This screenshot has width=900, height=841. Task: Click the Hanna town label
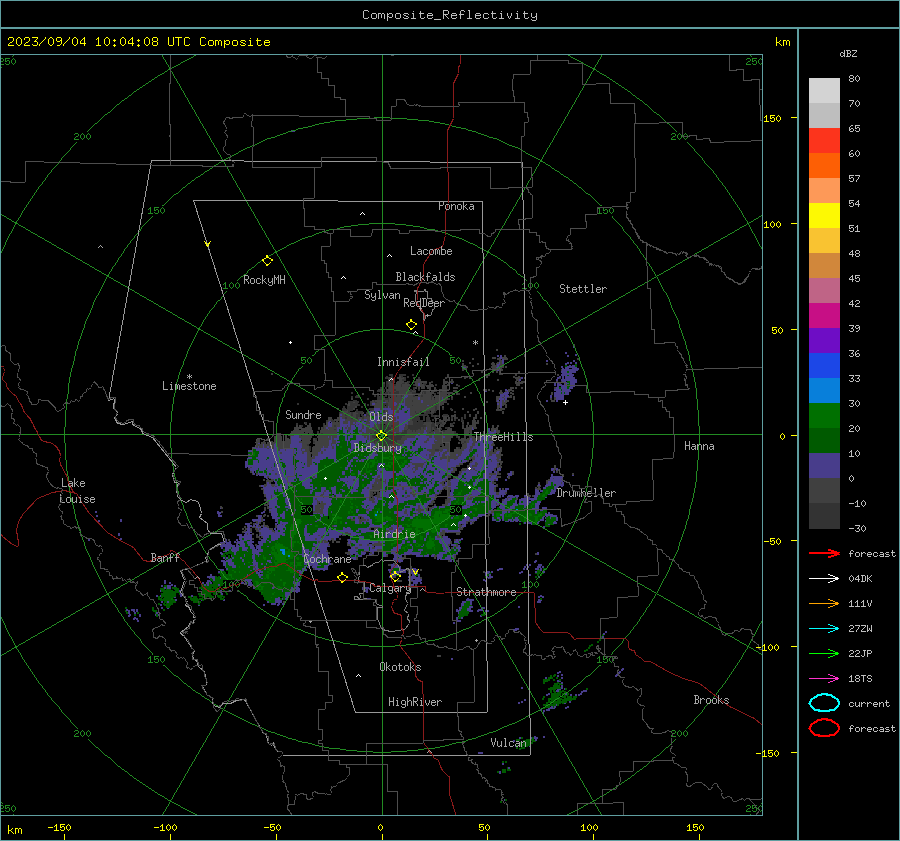[699, 446]
